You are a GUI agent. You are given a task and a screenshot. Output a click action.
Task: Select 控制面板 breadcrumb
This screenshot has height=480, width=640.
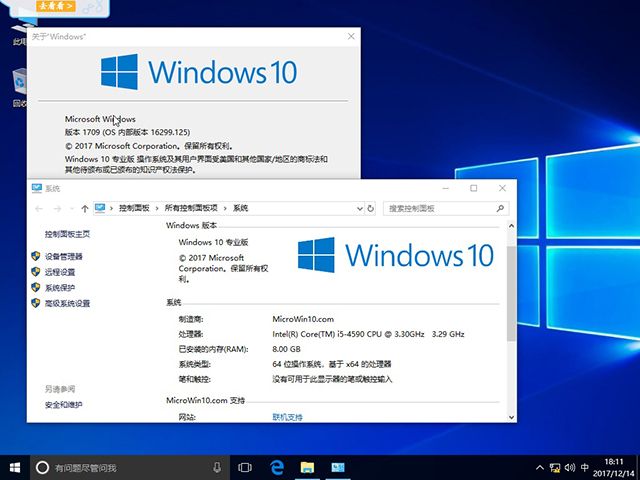pos(134,208)
